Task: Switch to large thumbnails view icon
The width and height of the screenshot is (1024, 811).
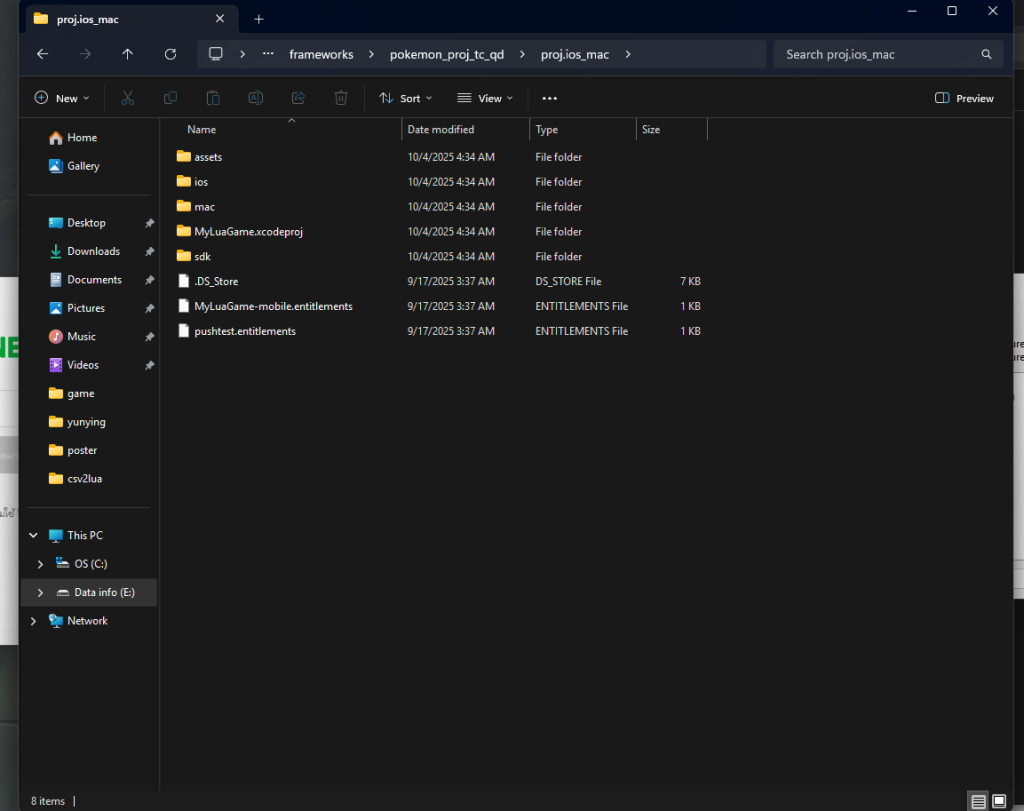Action: tap(999, 801)
